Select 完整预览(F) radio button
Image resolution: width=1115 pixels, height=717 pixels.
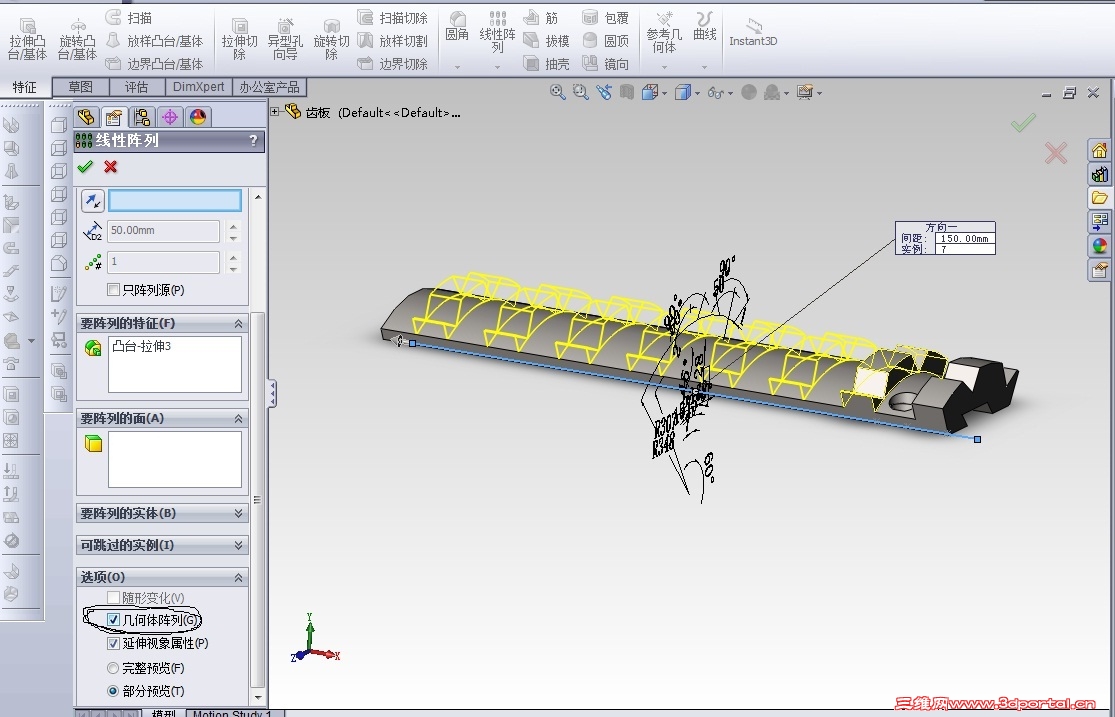click(112, 668)
